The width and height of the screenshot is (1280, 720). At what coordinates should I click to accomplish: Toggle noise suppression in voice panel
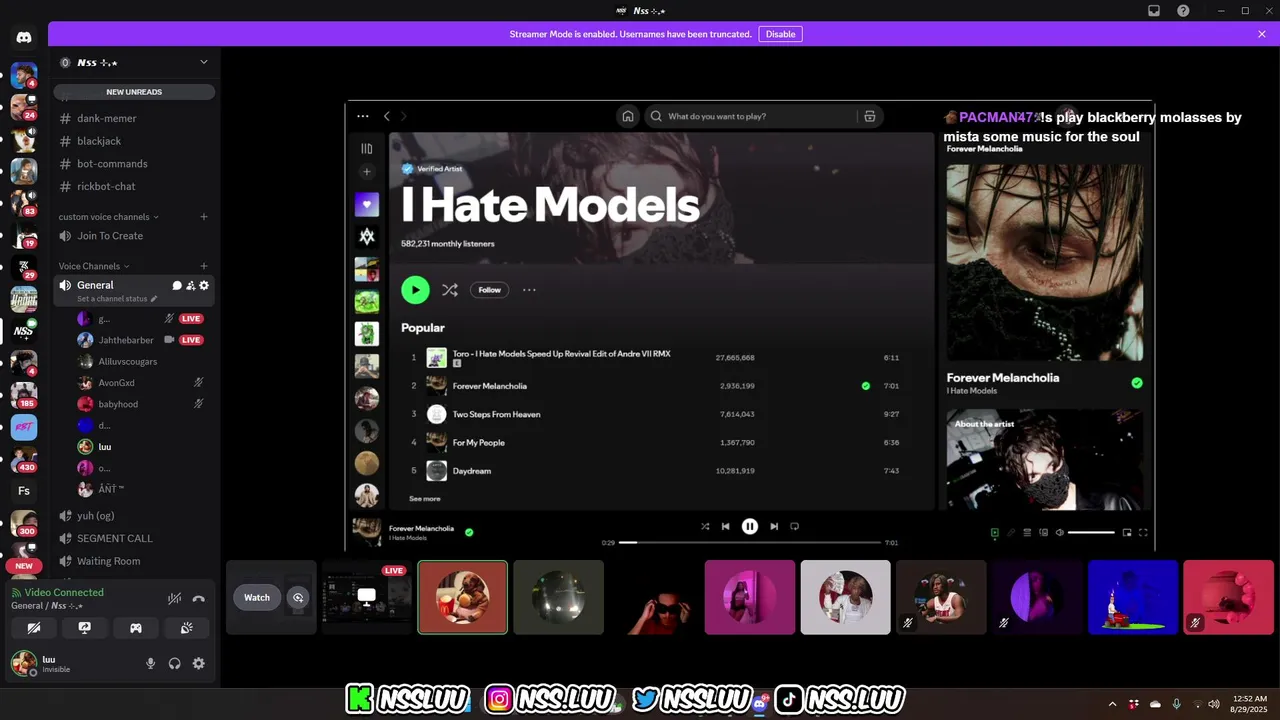tap(175, 598)
